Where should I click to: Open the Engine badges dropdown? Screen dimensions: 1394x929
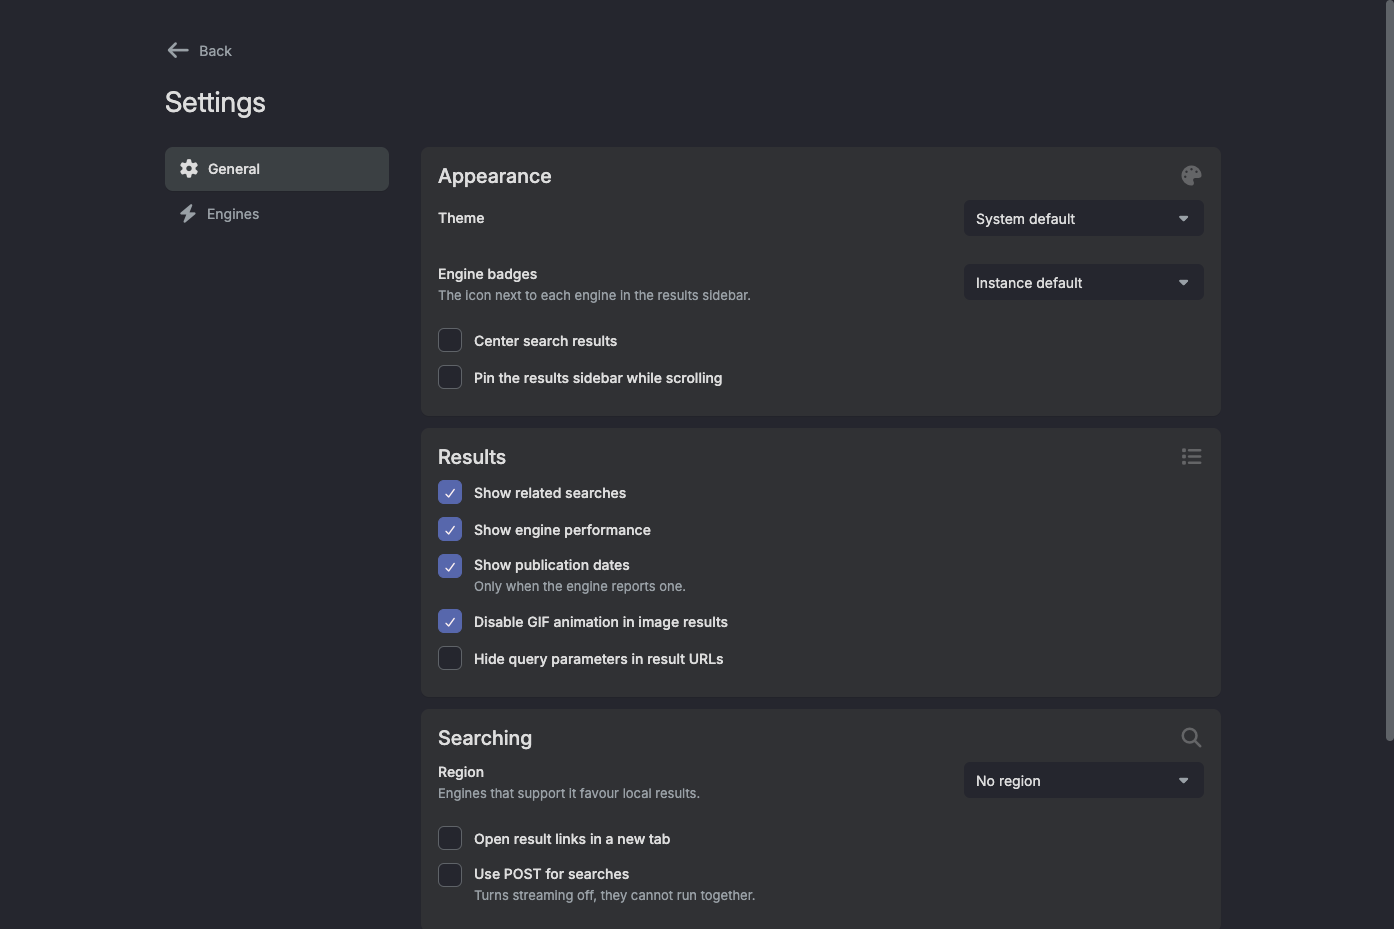click(x=1083, y=283)
